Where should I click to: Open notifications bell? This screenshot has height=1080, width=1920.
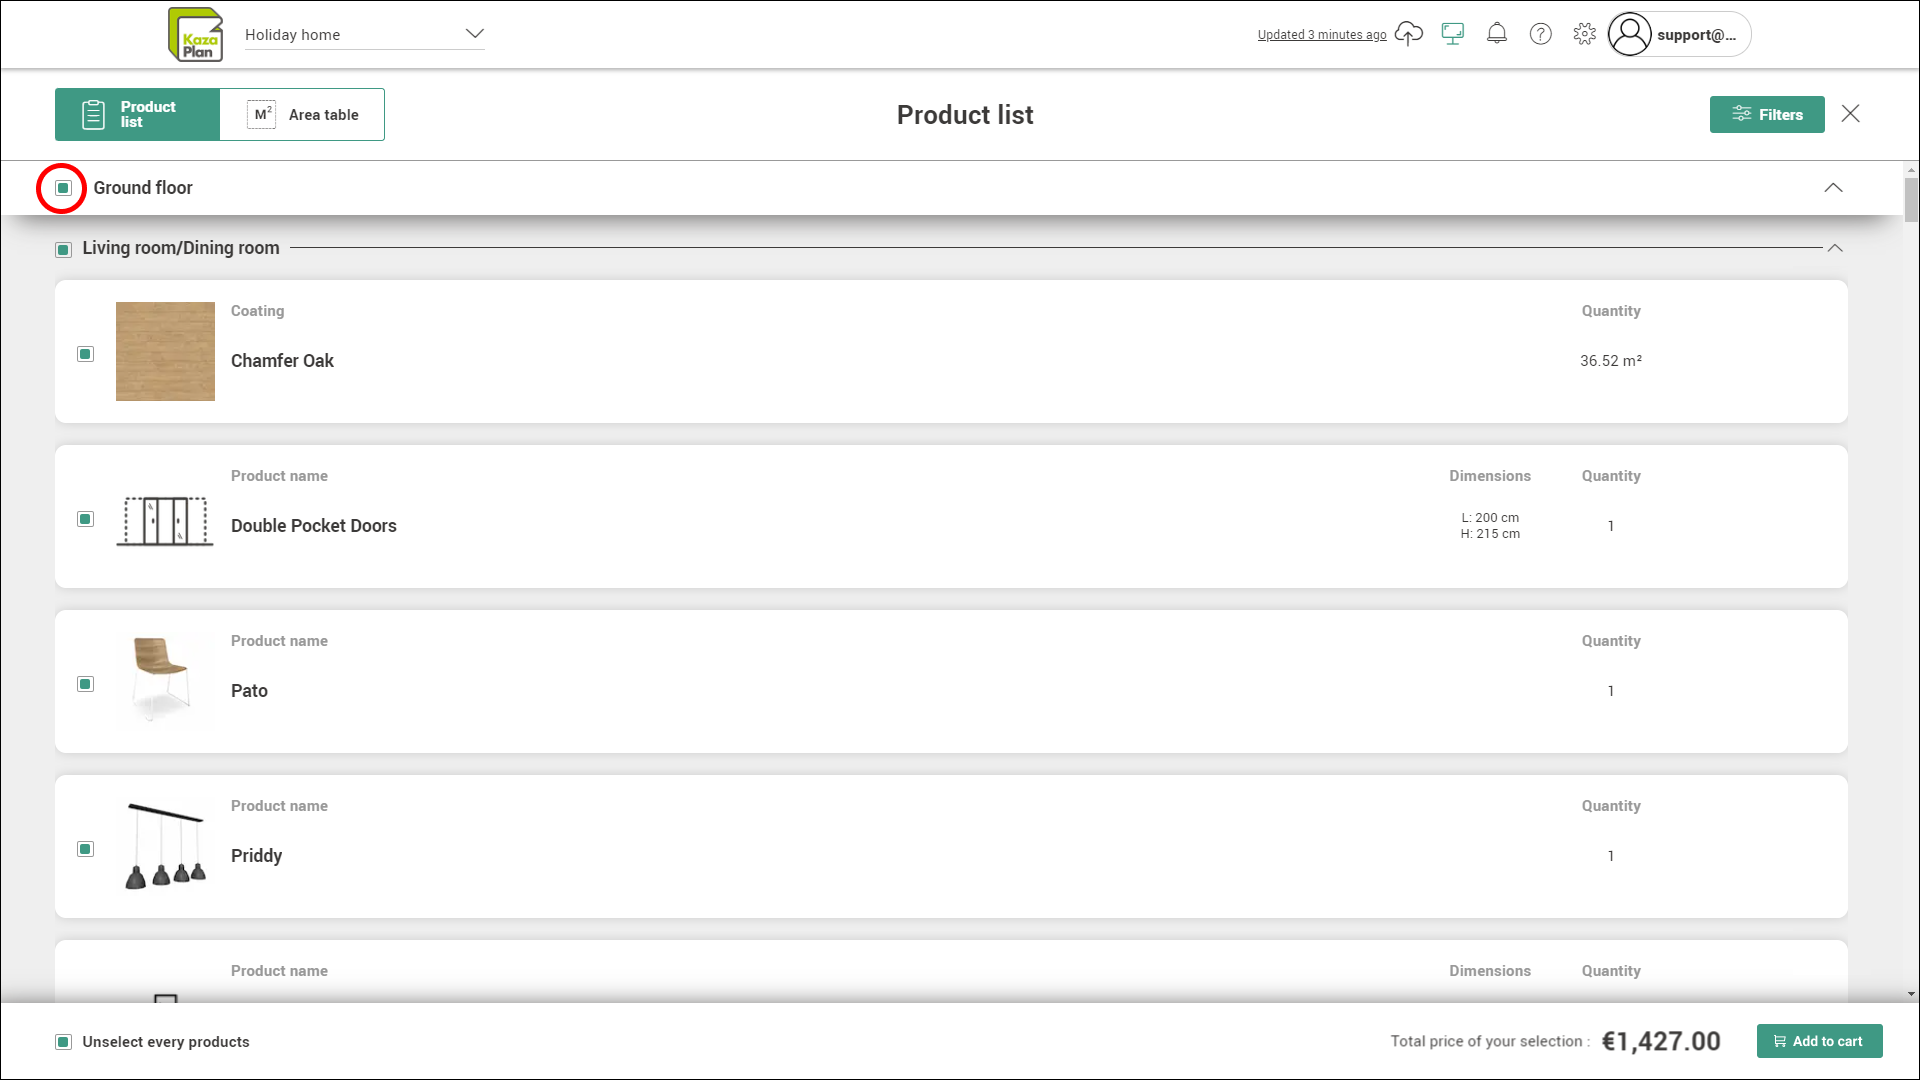click(1496, 34)
